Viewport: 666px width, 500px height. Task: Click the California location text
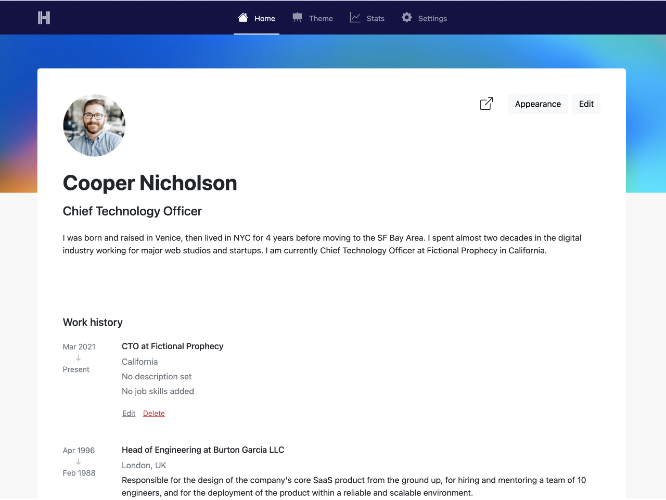click(x=140, y=362)
